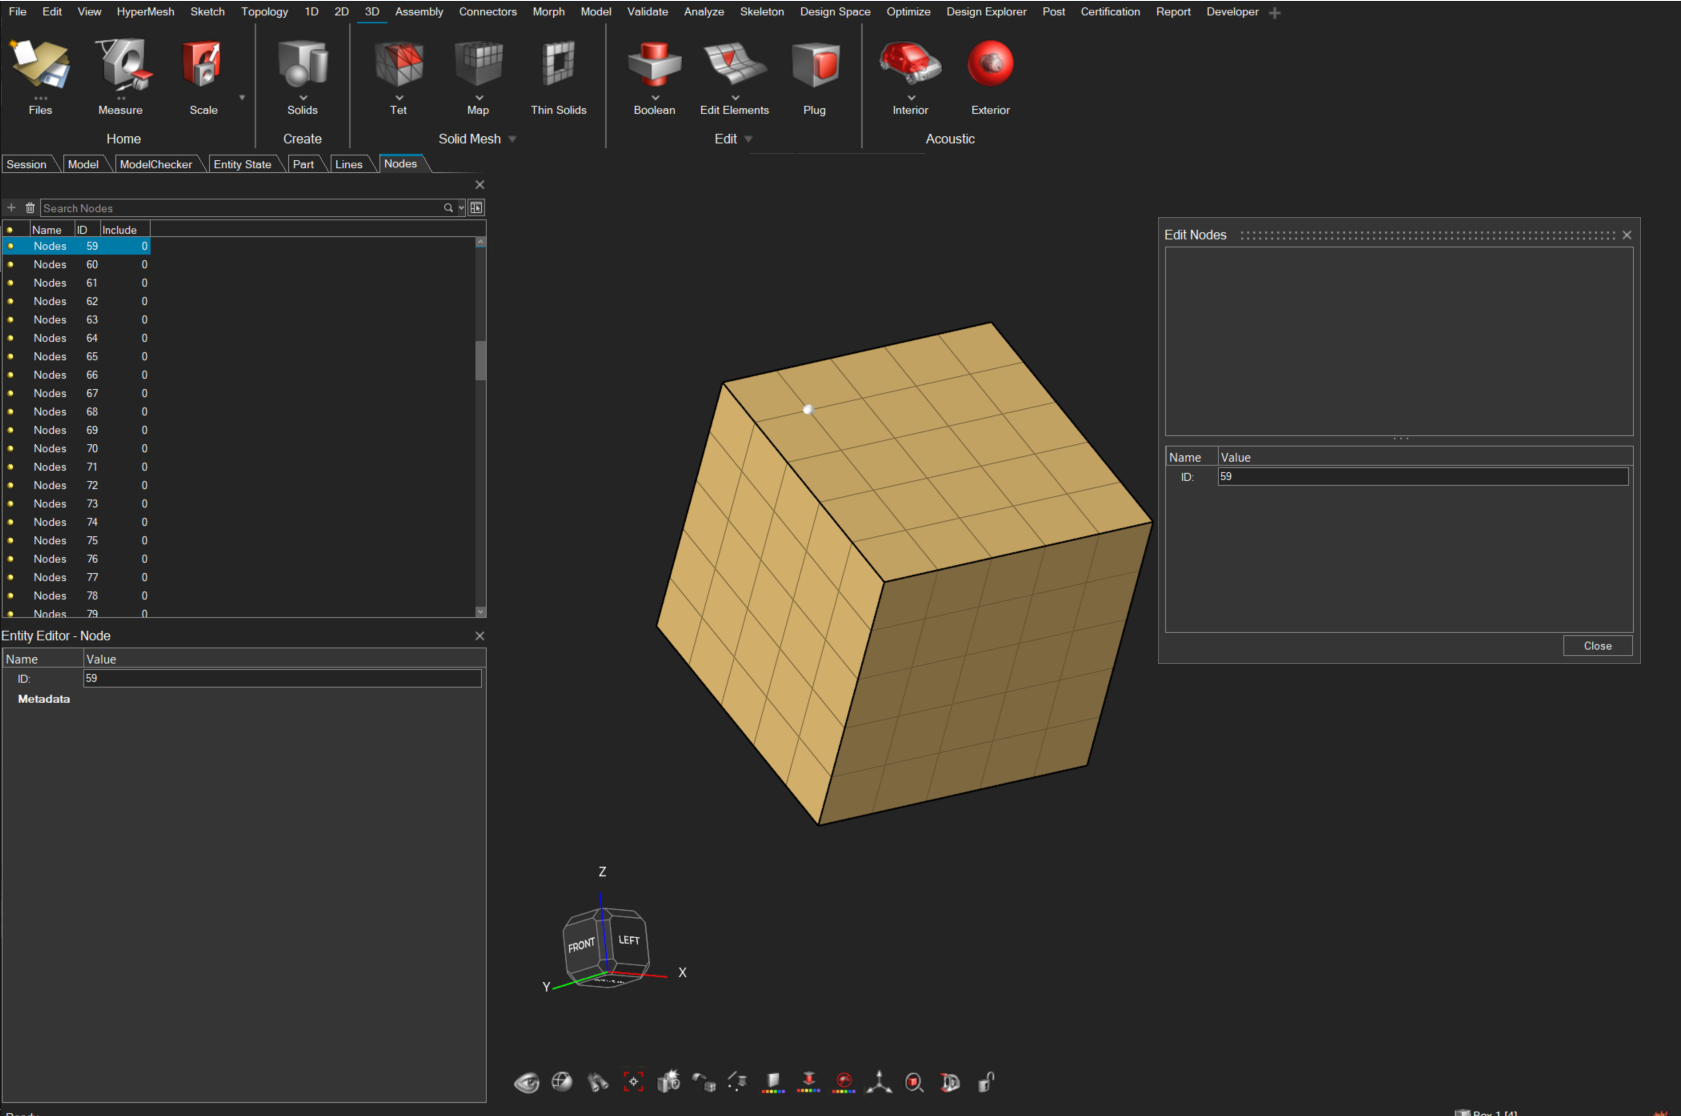Delete entity with trash icon in Nodes browser

pos(30,208)
